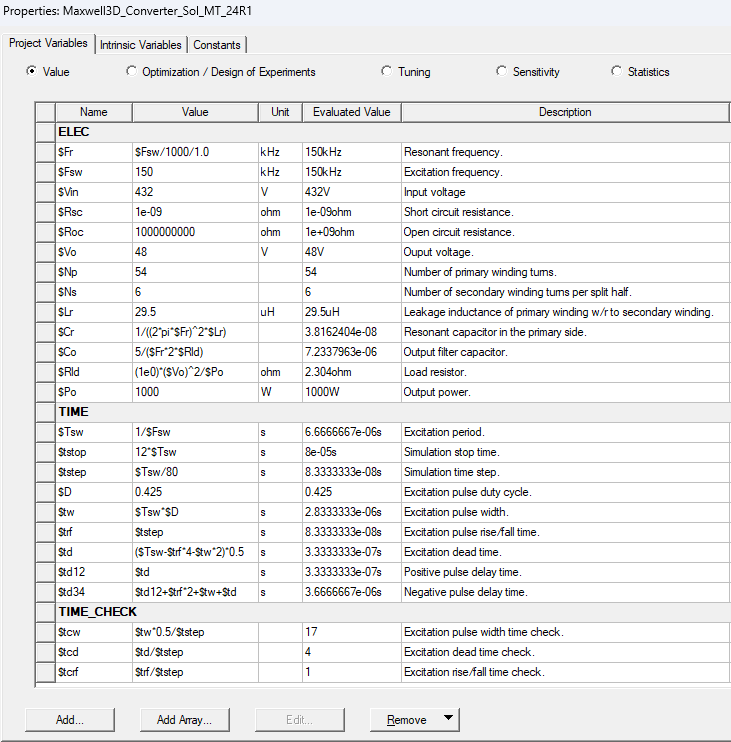Click the $Lr unit cell uH
This screenshot has height=742, width=731.
(280, 312)
